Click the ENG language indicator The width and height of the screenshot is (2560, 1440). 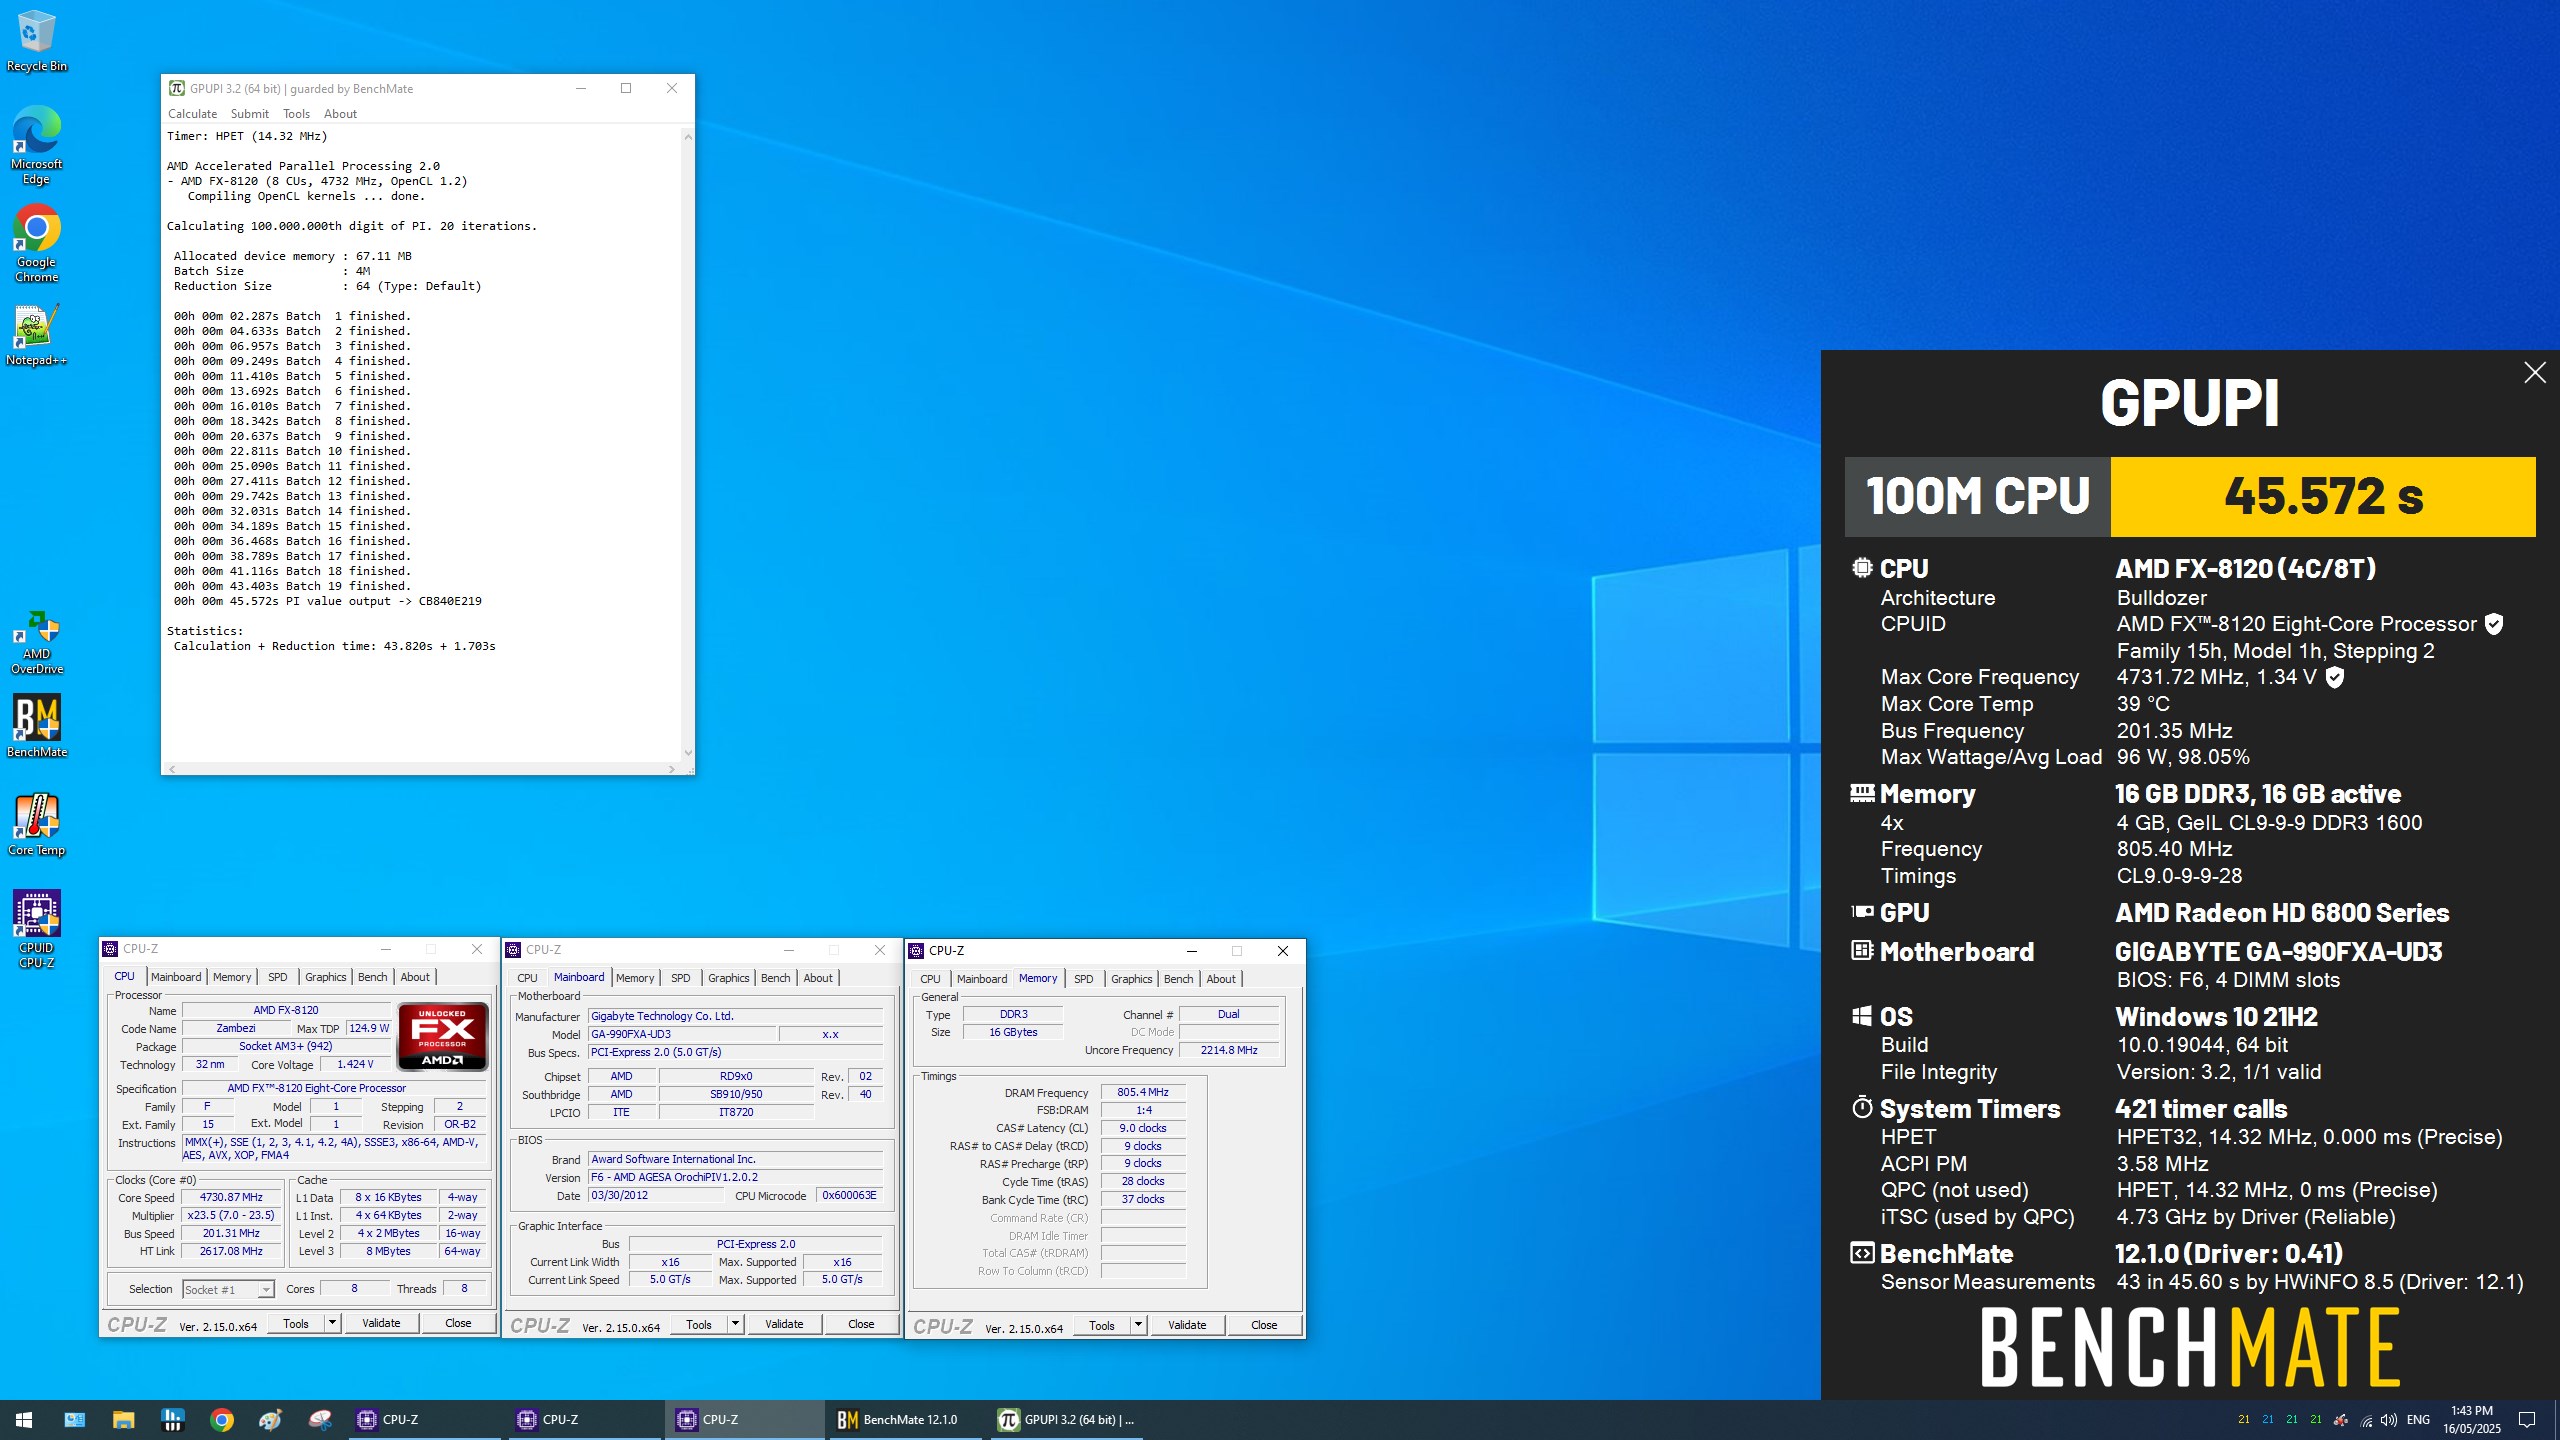click(x=2418, y=1420)
